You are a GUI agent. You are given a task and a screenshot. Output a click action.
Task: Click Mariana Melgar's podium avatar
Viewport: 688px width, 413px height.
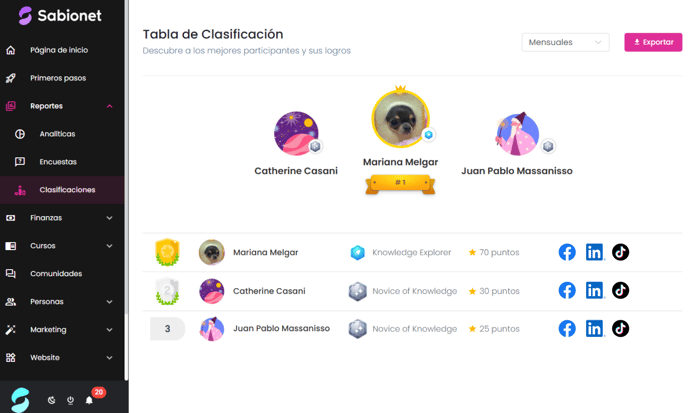tap(401, 119)
